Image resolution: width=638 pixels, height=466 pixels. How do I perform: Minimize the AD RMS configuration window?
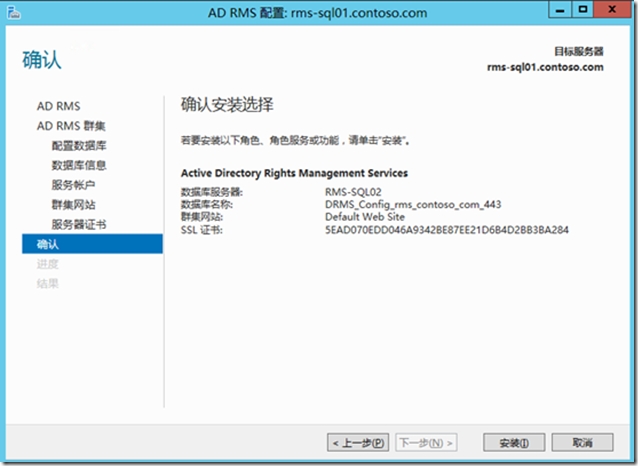tap(560, 10)
